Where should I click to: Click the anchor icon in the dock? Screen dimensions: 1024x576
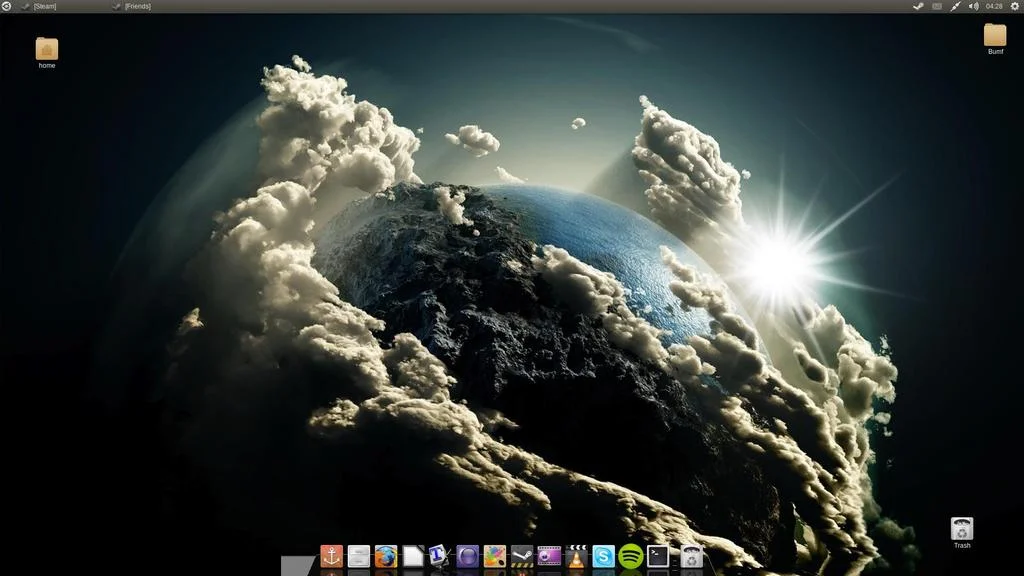[x=332, y=556]
